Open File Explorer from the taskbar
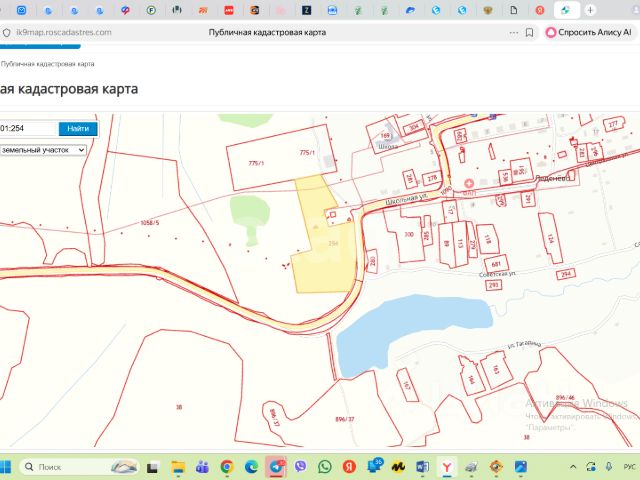Image resolution: width=640 pixels, height=480 pixels. pyautogui.click(x=179, y=467)
